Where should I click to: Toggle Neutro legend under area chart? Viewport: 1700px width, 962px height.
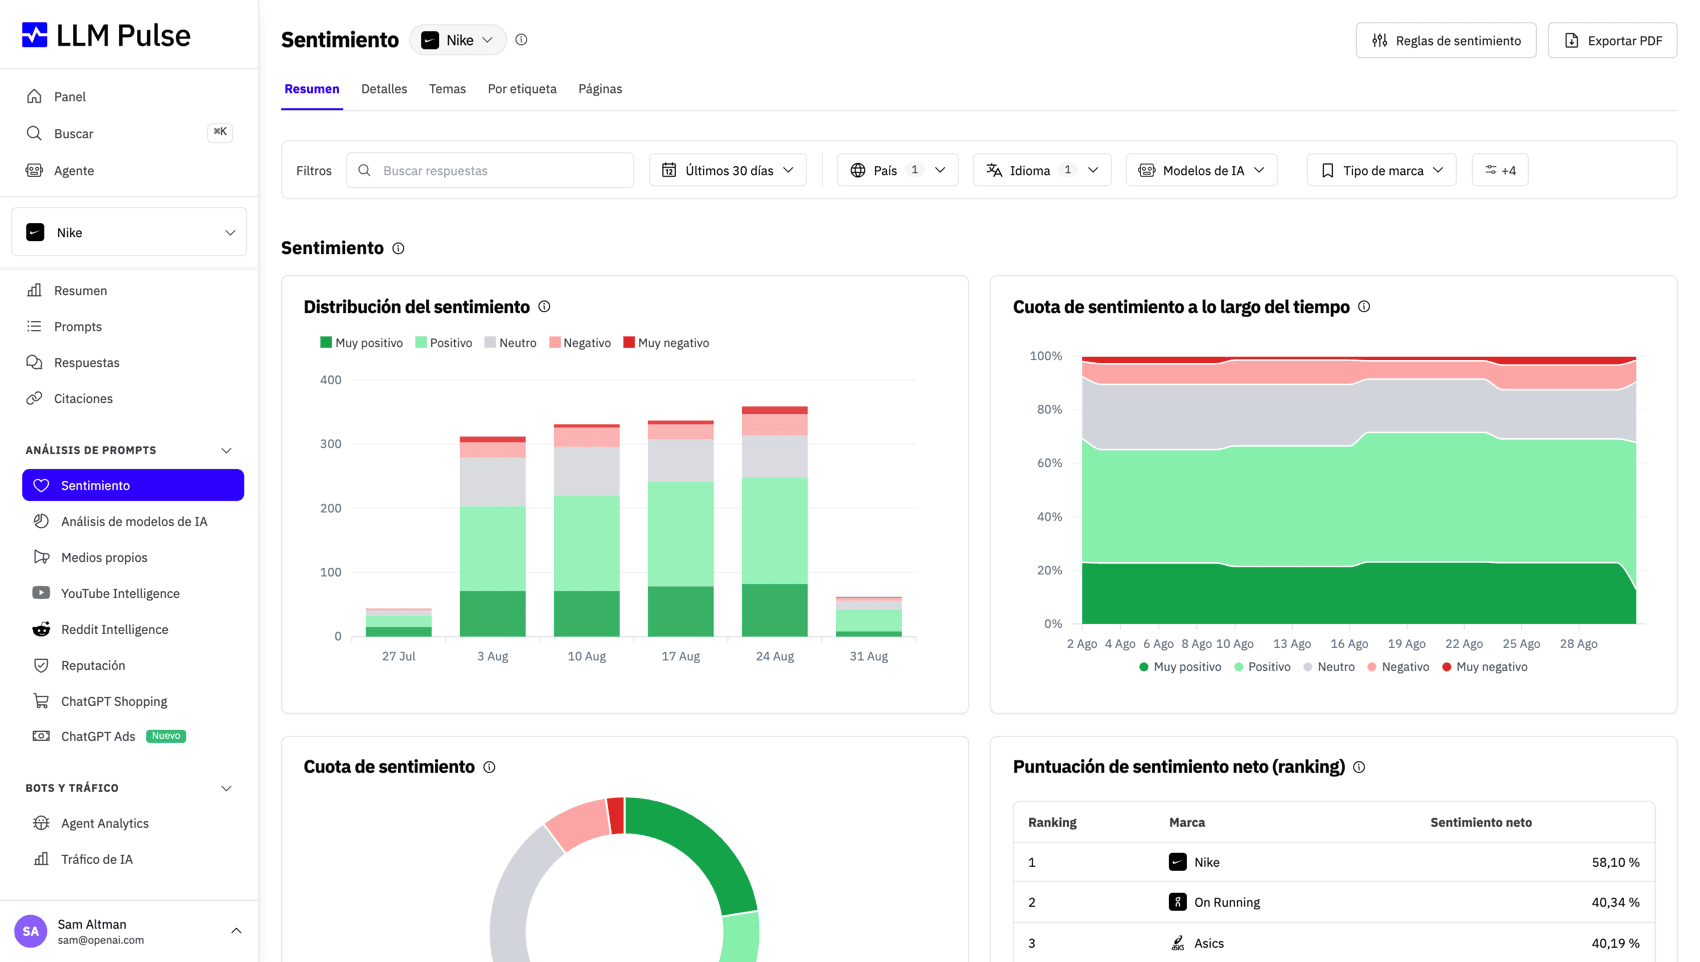(1329, 667)
